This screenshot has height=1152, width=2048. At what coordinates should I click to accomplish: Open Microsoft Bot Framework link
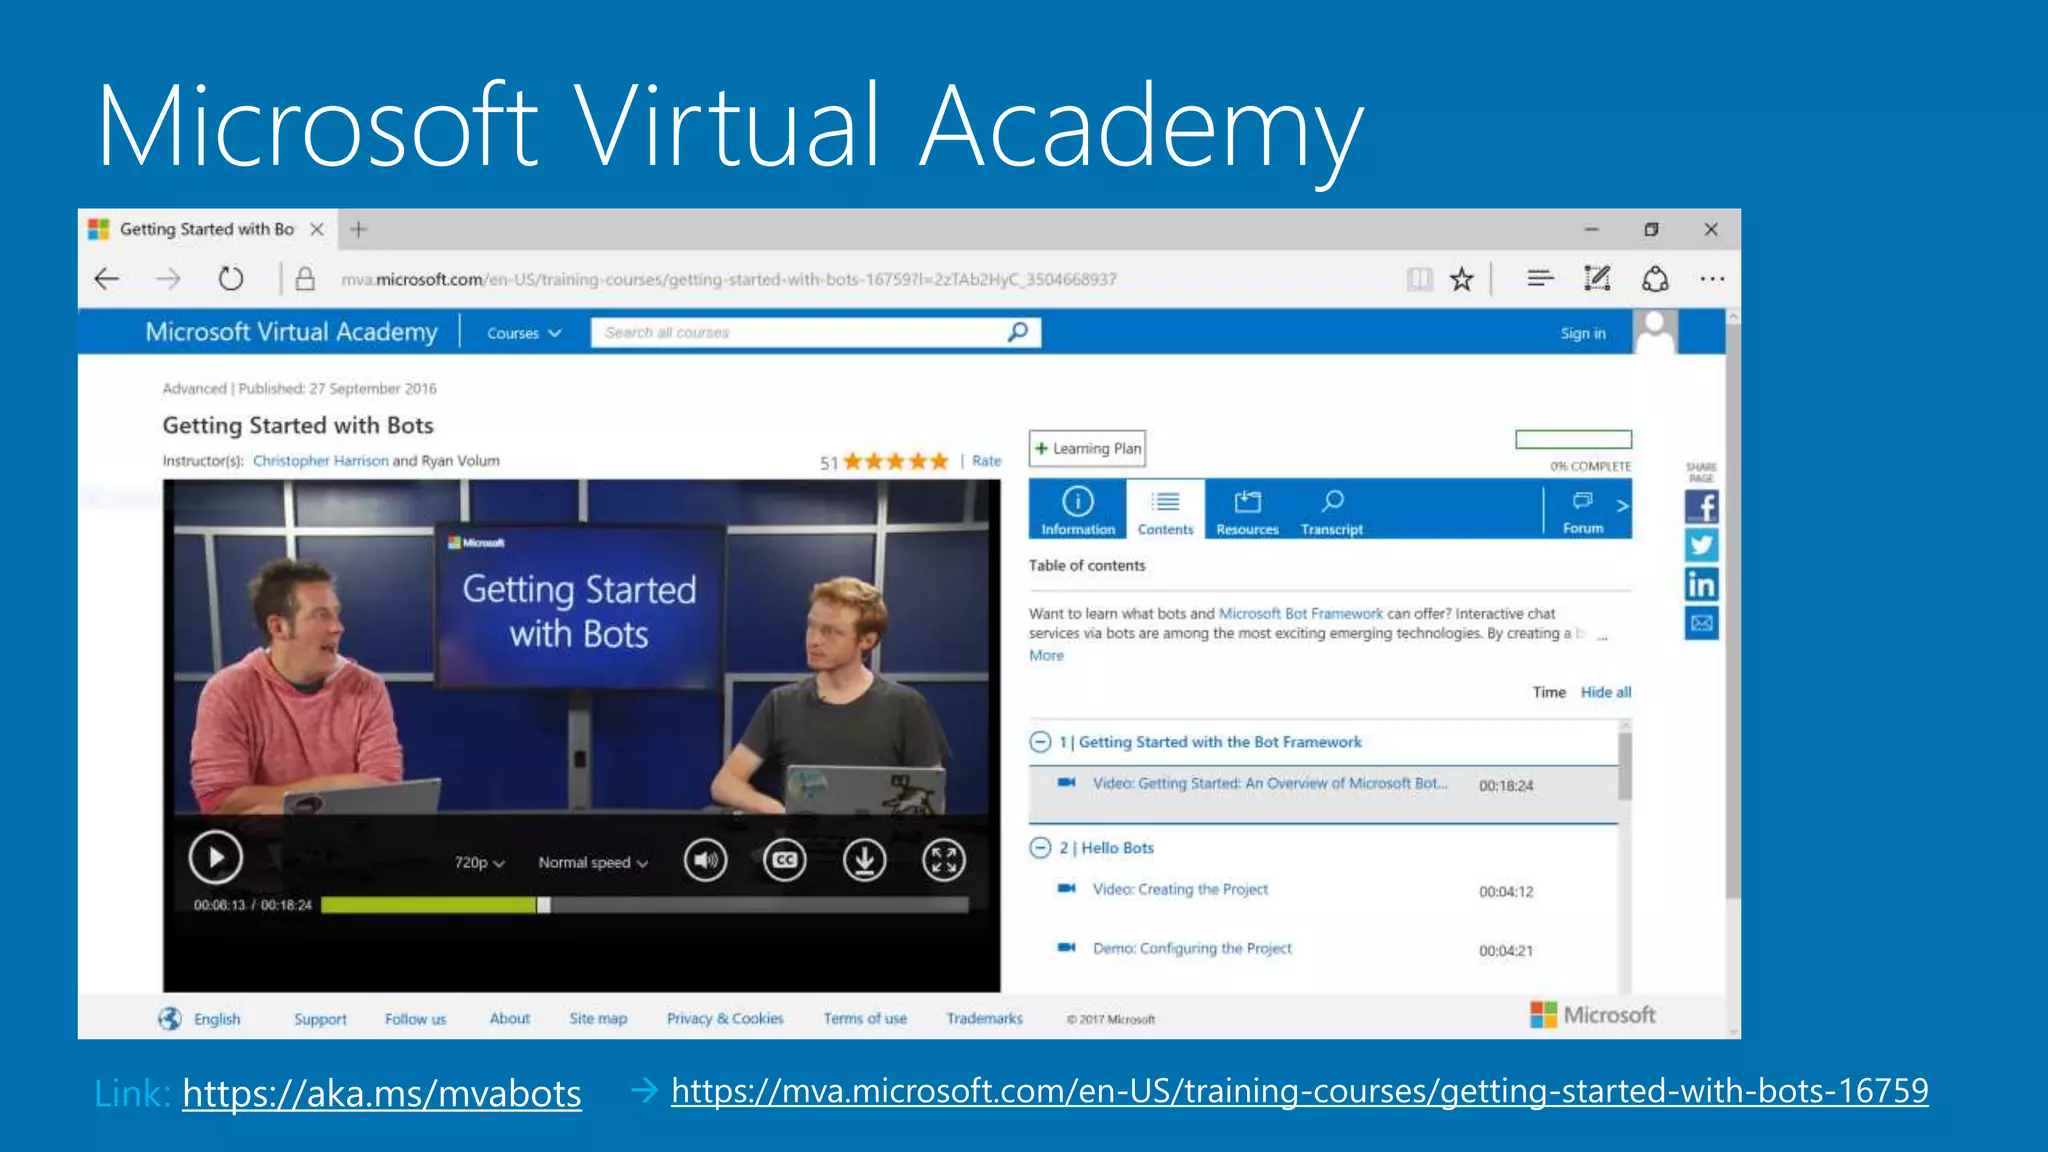pos(1300,614)
